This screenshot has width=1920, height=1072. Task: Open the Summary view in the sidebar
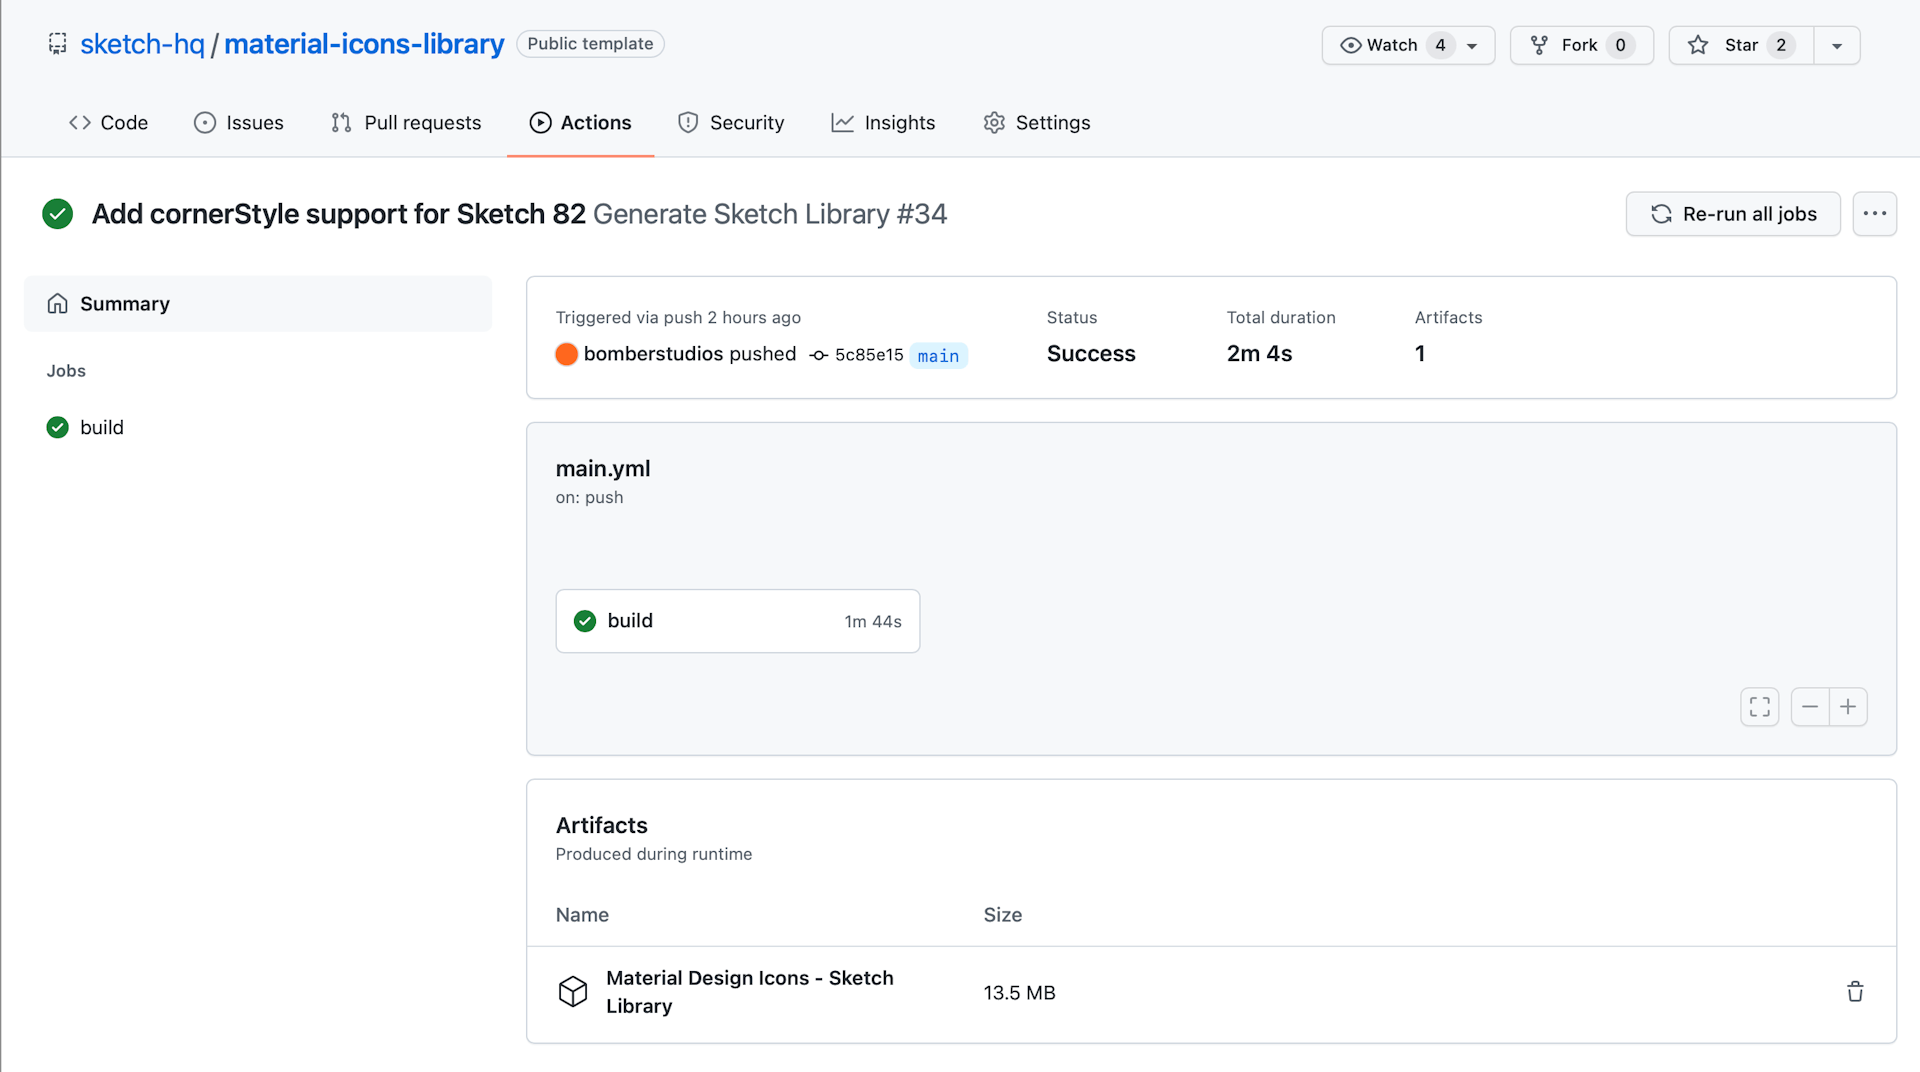point(124,303)
